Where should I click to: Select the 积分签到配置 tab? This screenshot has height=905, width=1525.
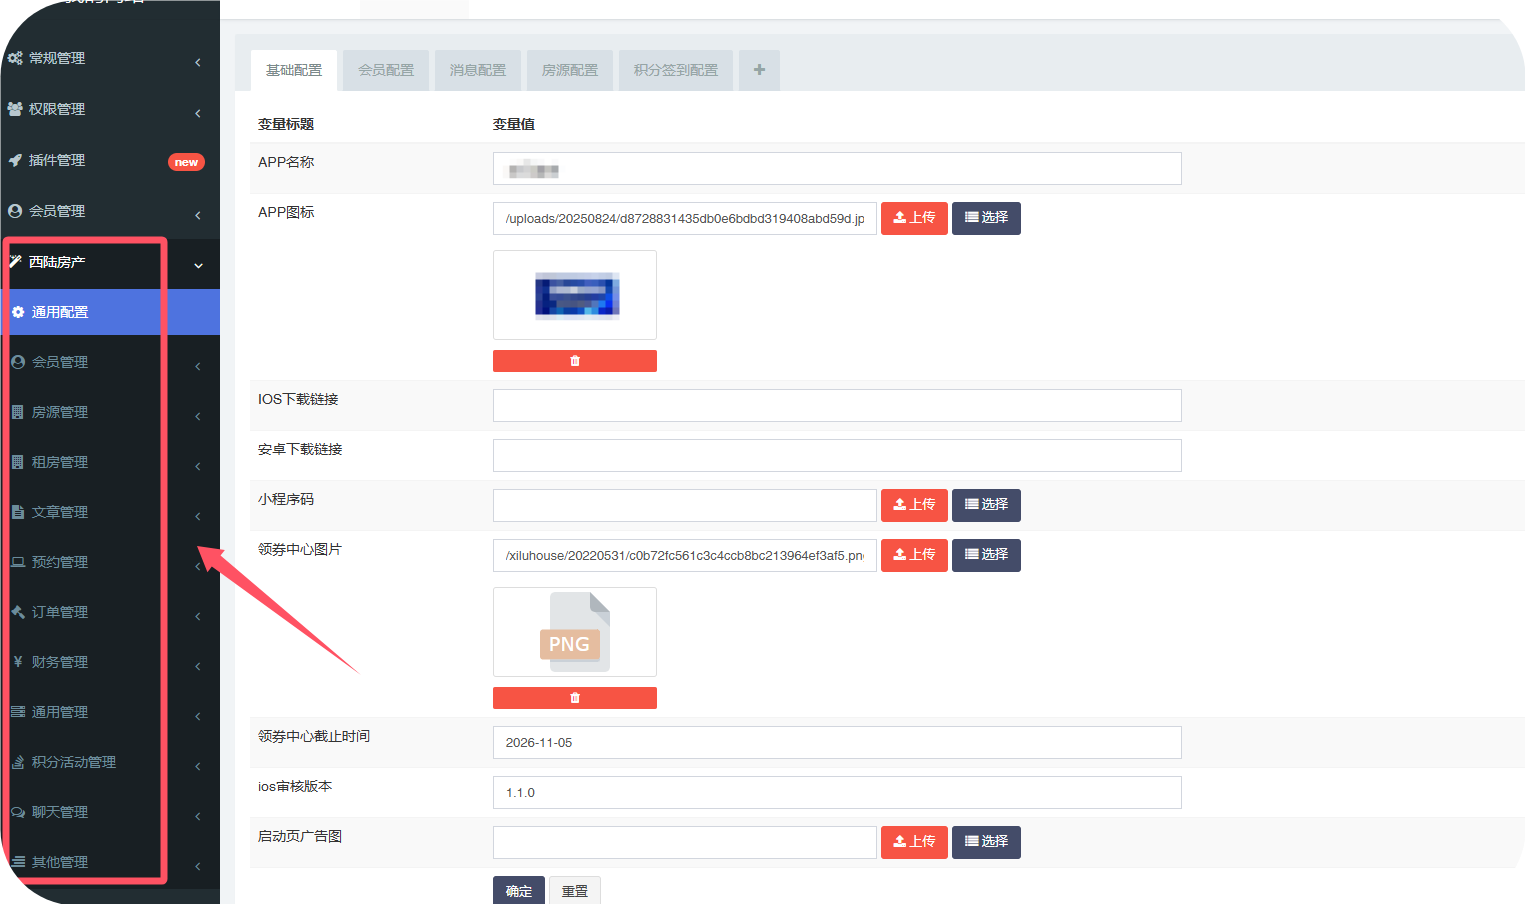point(676,70)
